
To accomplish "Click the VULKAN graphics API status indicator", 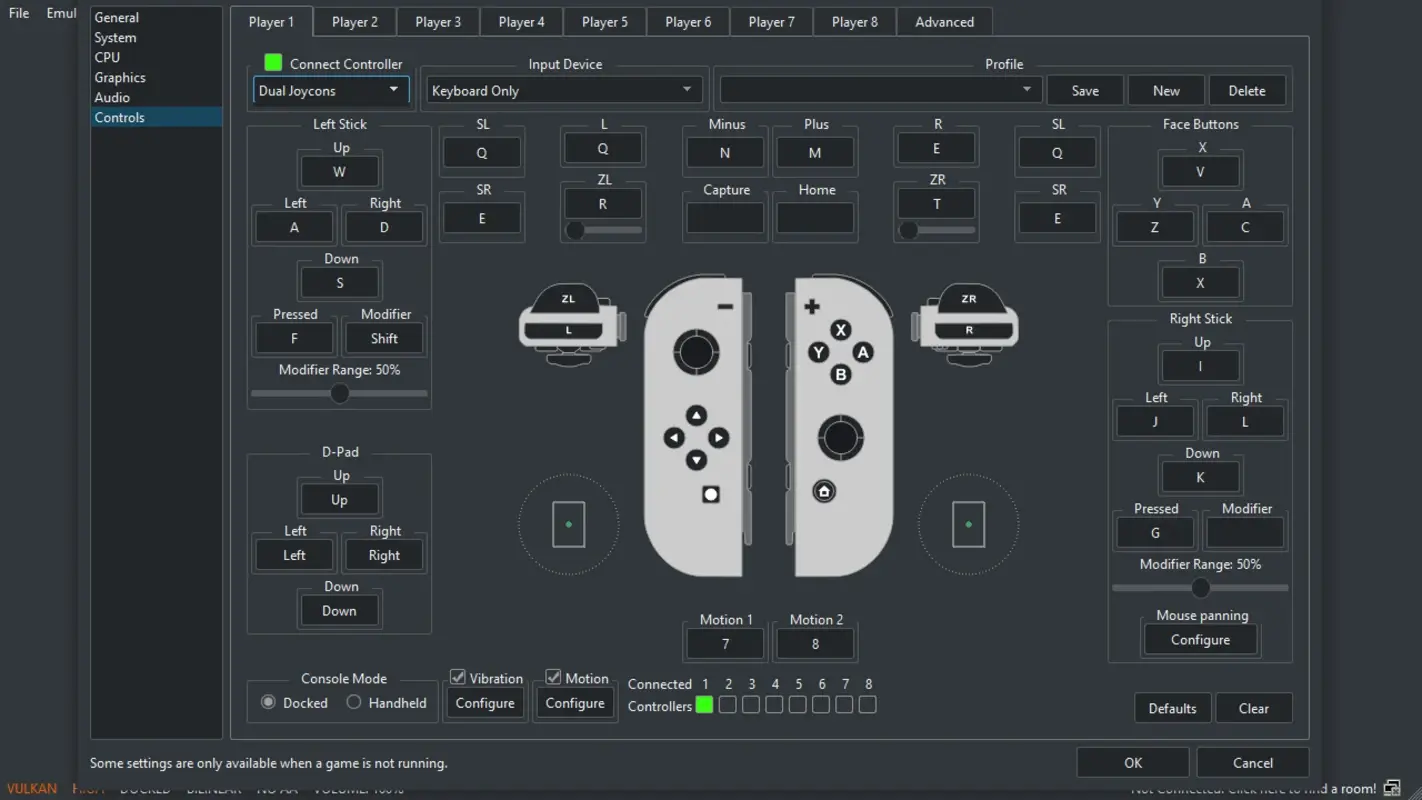I will [31, 788].
